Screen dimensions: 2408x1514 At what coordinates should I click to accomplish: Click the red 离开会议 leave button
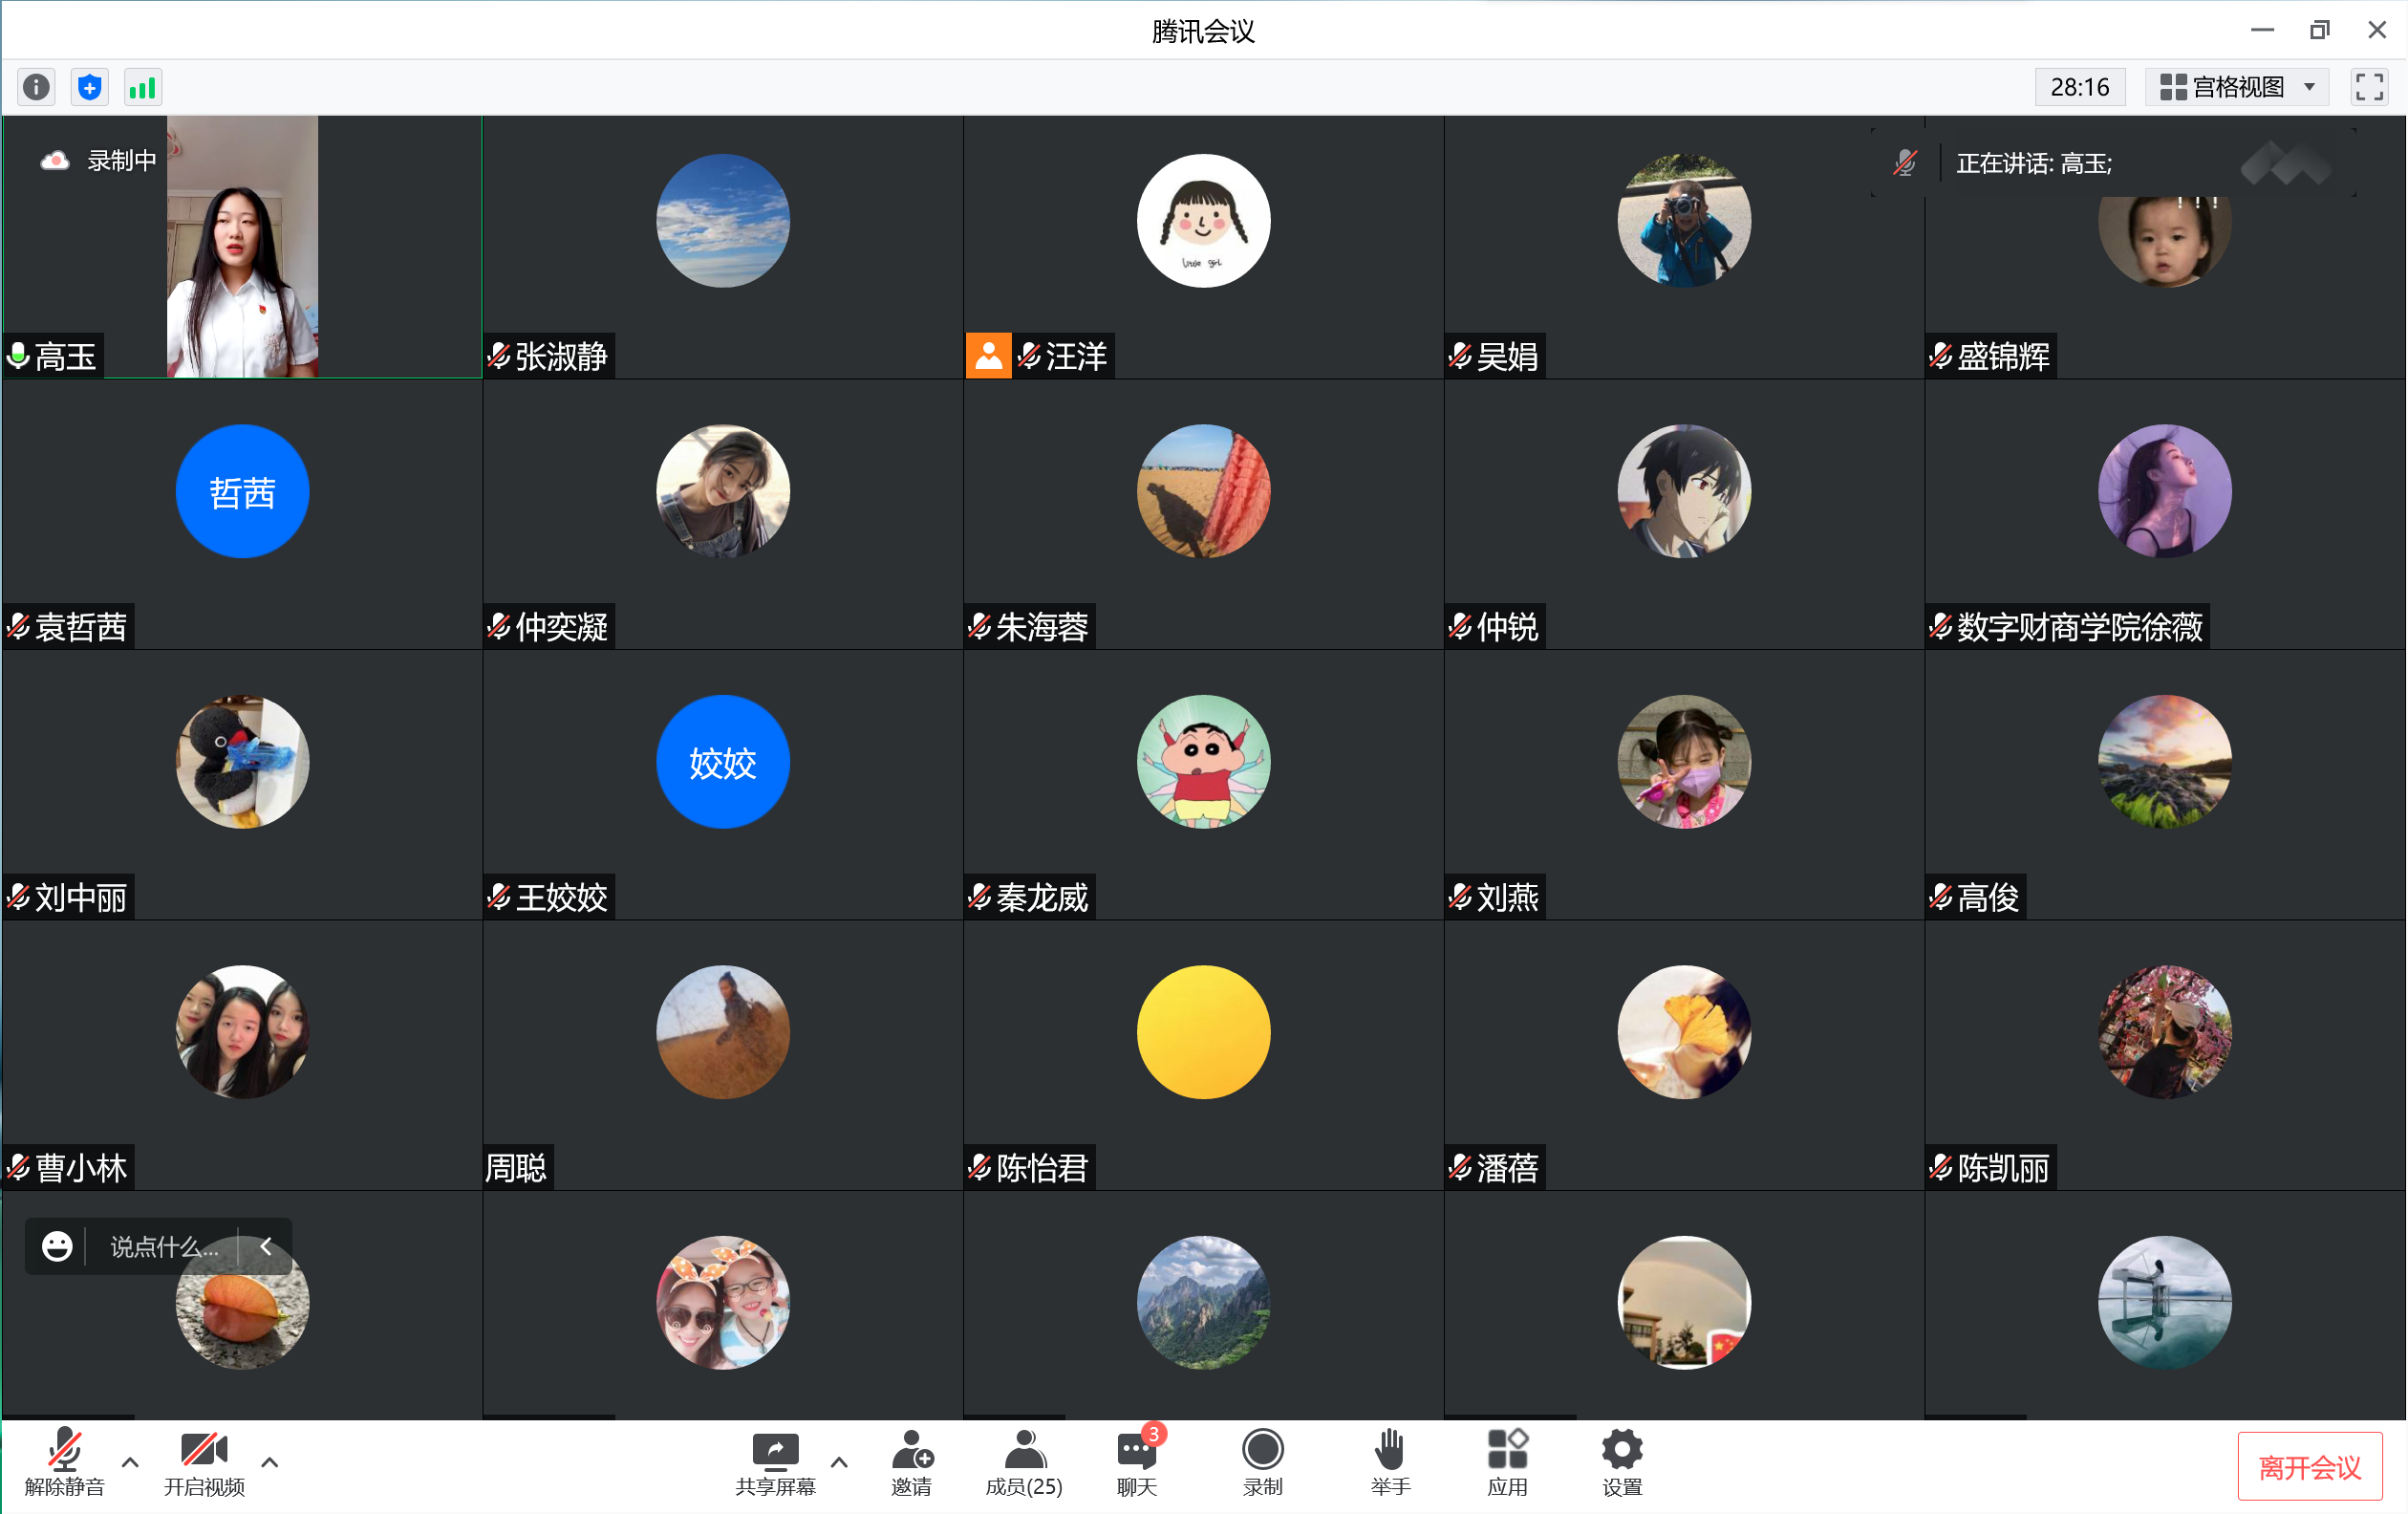(x=2309, y=1467)
